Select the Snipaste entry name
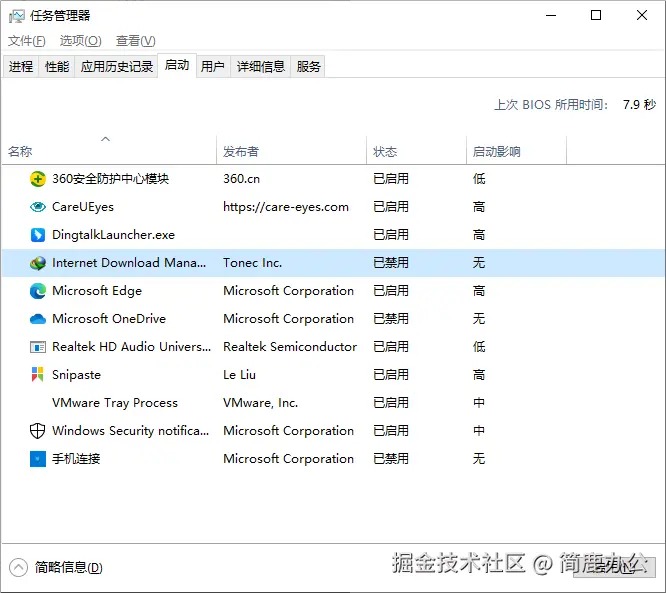The image size is (666, 593). (76, 375)
